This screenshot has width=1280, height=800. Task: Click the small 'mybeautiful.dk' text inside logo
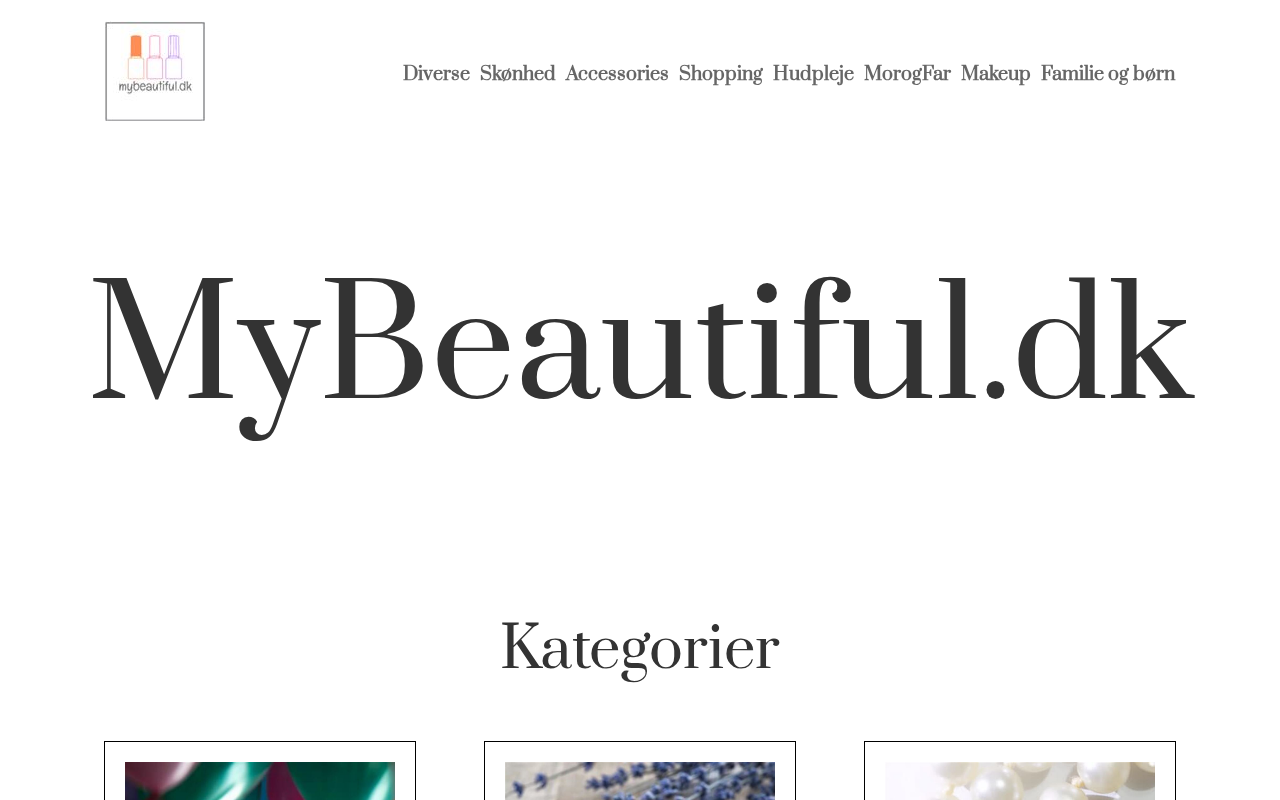(x=155, y=87)
